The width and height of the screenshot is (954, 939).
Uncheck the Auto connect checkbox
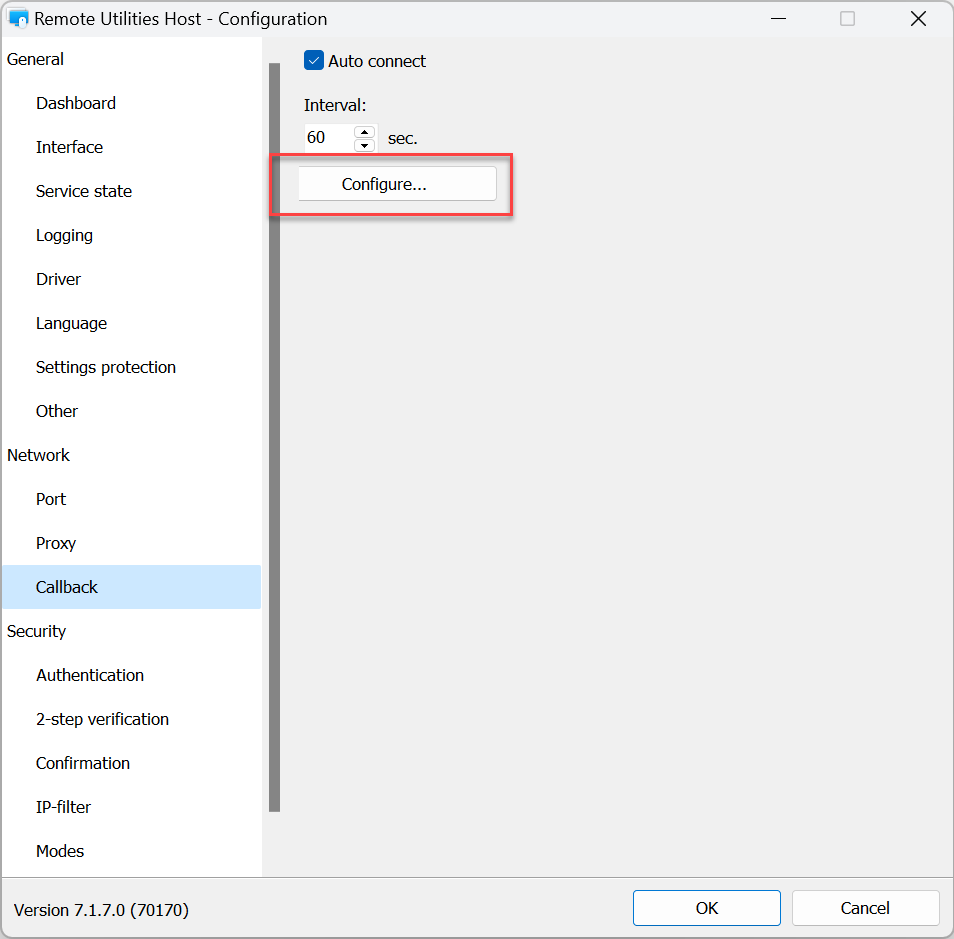(x=314, y=61)
